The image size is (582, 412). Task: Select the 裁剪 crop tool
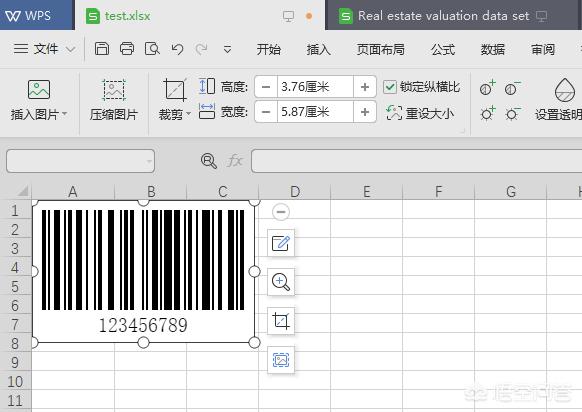pyautogui.click(x=174, y=89)
